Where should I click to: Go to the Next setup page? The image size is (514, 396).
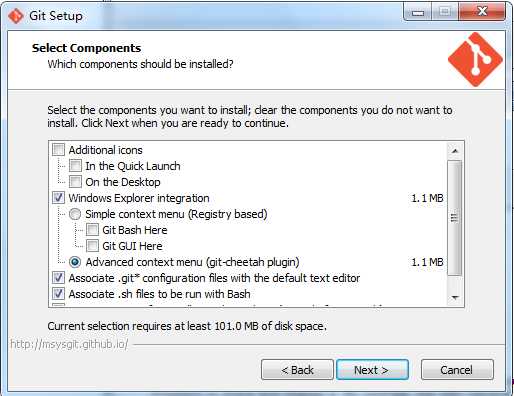click(372, 370)
